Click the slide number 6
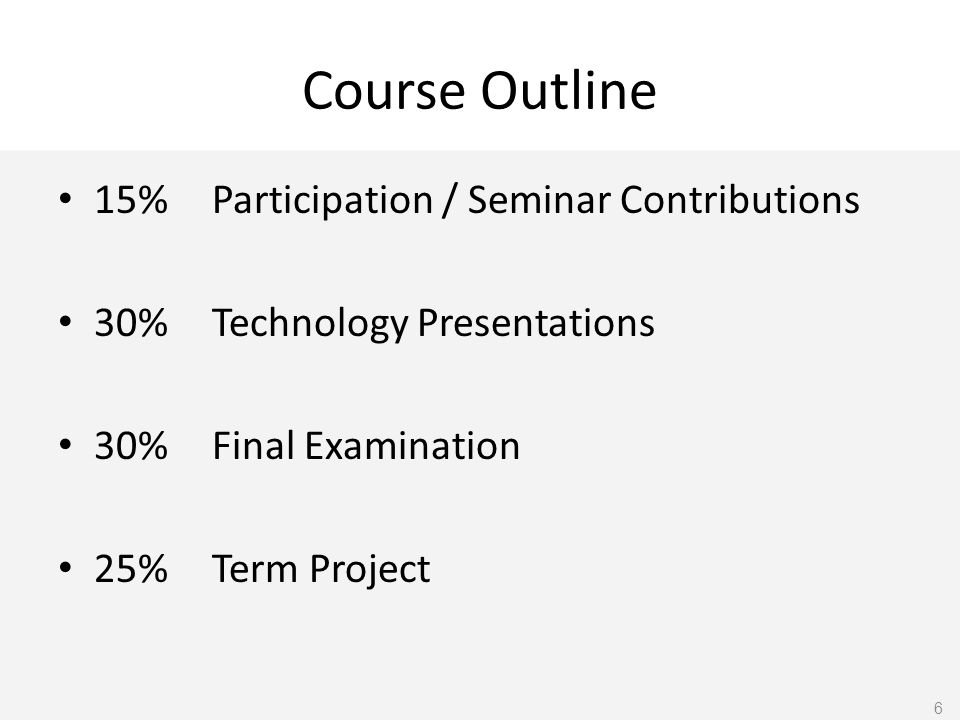The height and width of the screenshot is (720, 960). point(938,708)
